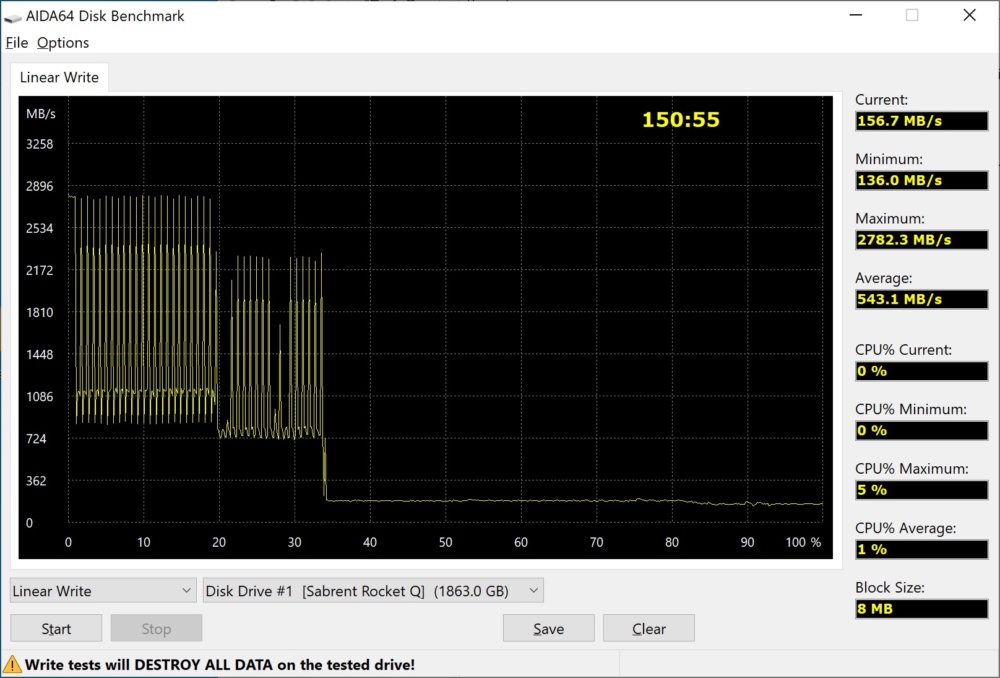The width and height of the screenshot is (1000, 678).
Task: Click the CPU% Average value 1 %
Action: (x=922, y=549)
